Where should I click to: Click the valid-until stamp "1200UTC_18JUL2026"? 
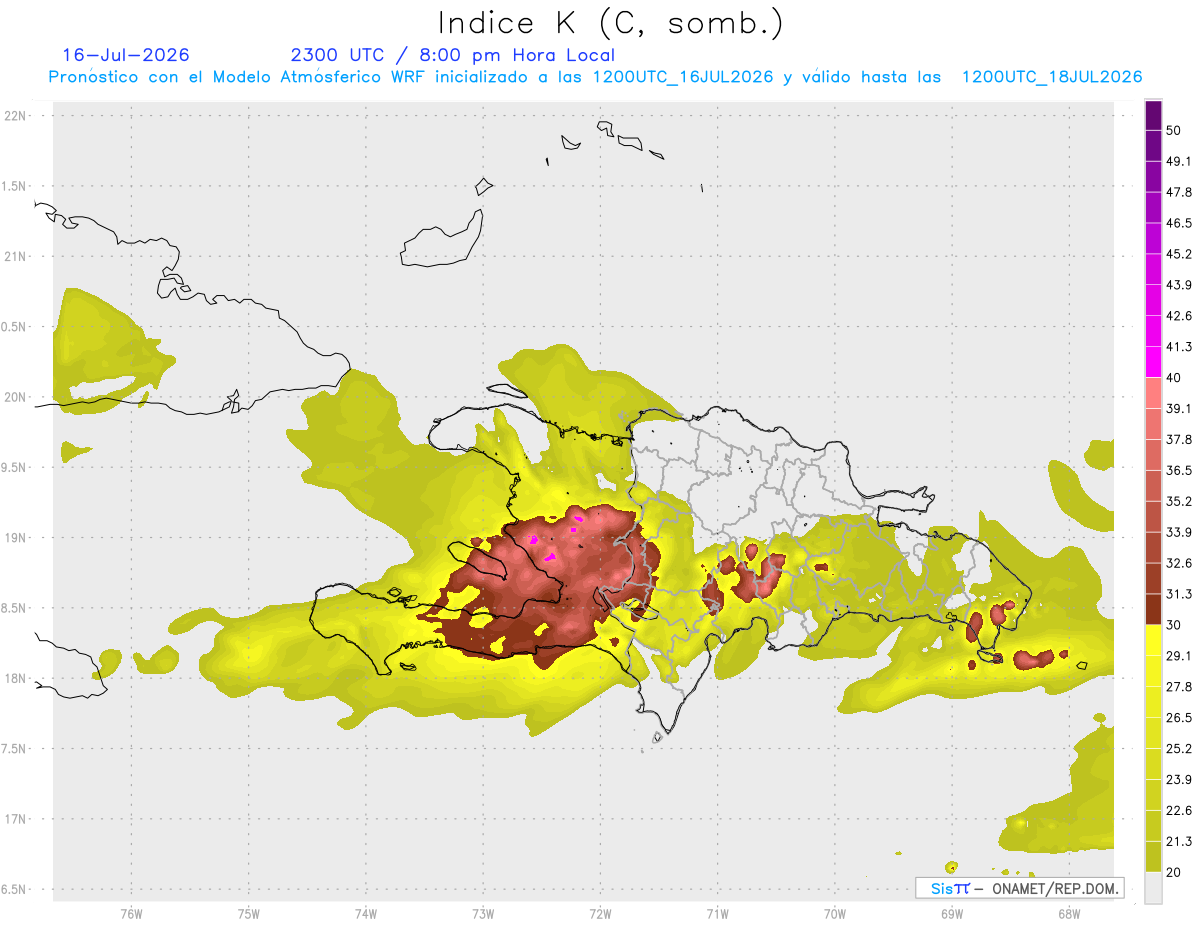(1052, 77)
